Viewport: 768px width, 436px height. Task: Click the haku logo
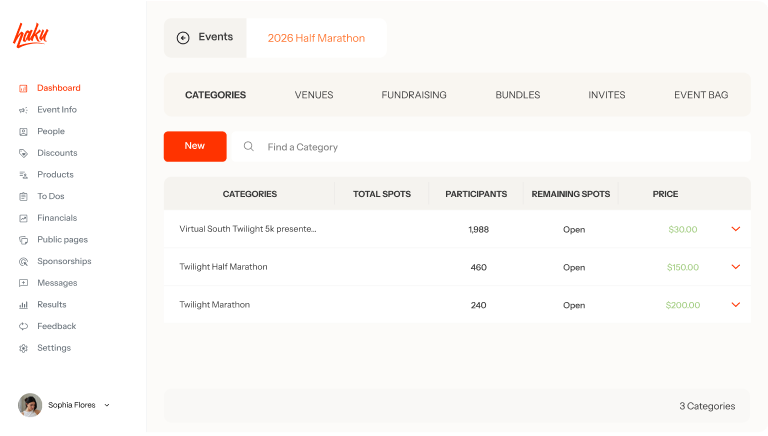pyautogui.click(x=31, y=35)
